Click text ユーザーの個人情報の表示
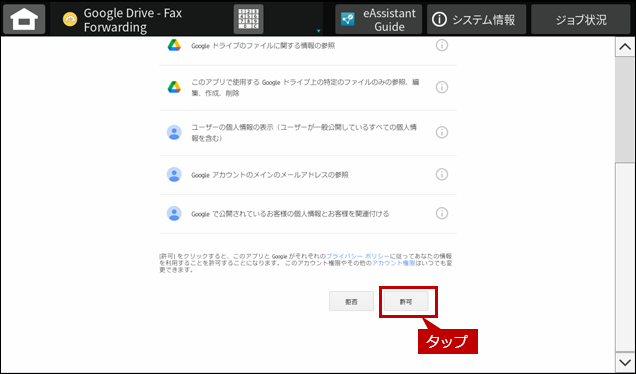The image size is (636, 374). tap(304, 133)
